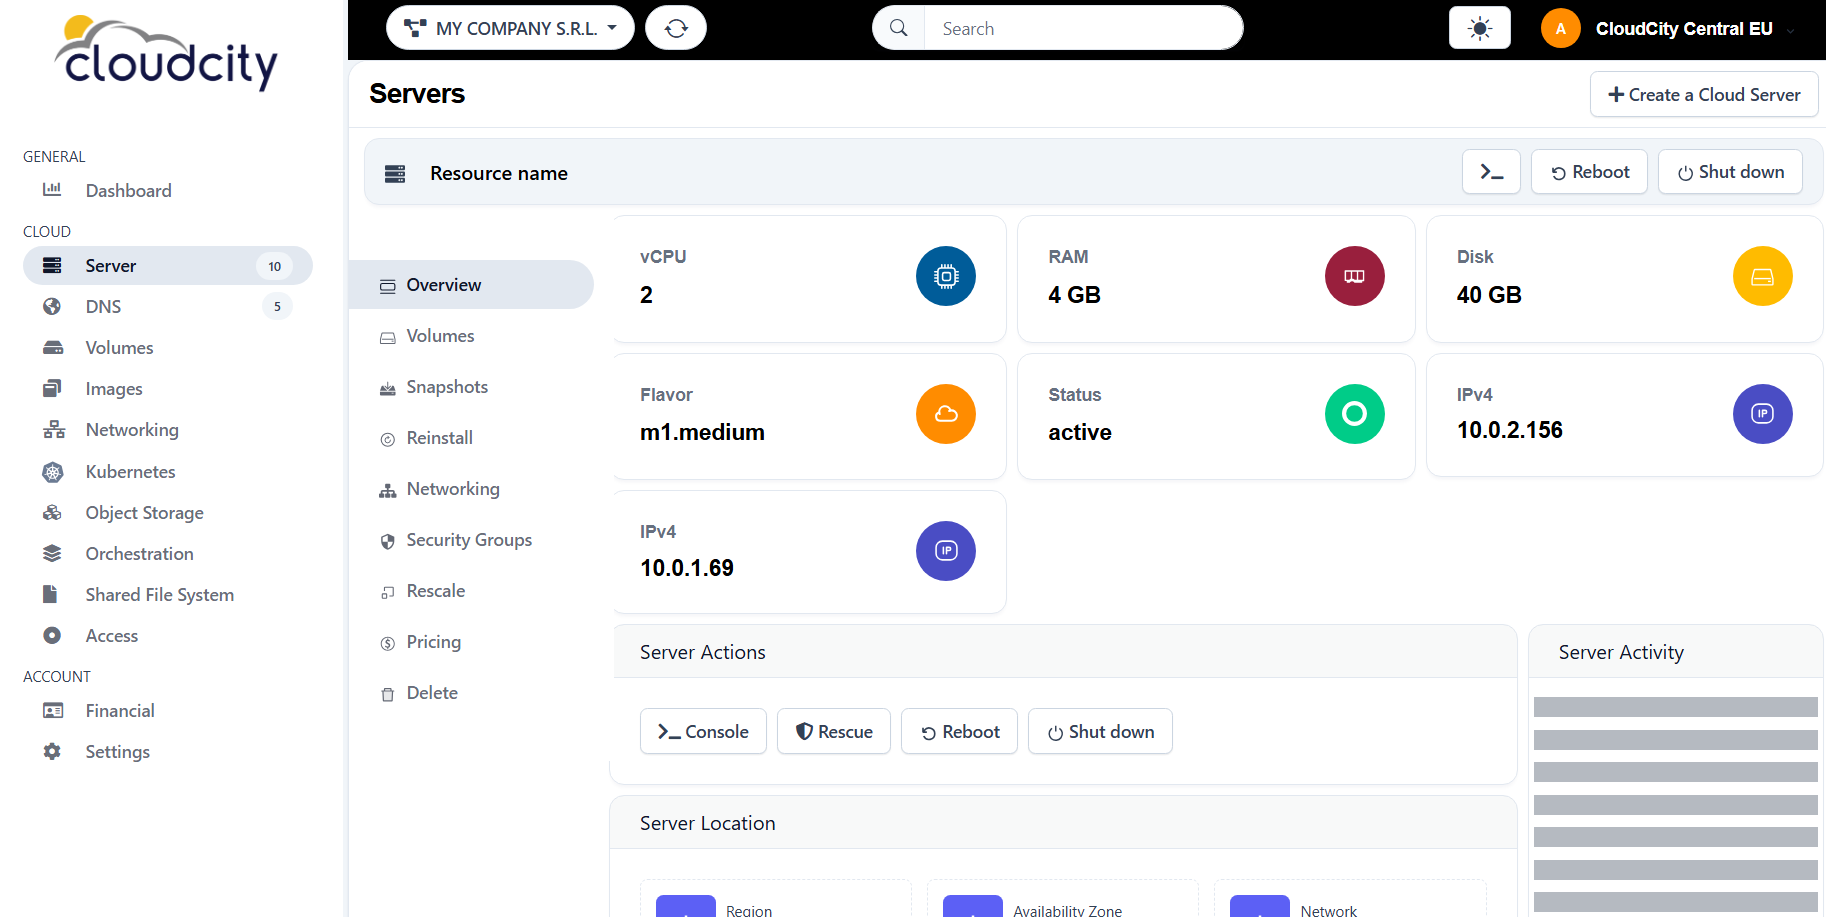The height and width of the screenshot is (917, 1826).
Task: Switch to the Overview tab
Action: pos(471,285)
